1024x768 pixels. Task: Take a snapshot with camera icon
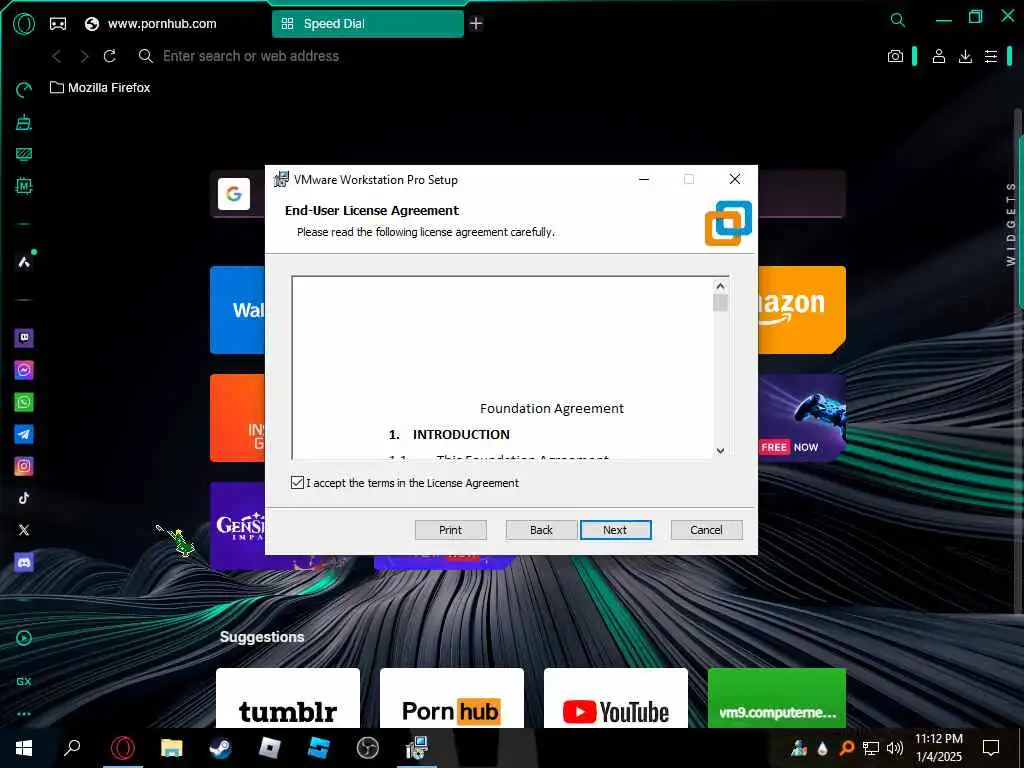pos(895,56)
